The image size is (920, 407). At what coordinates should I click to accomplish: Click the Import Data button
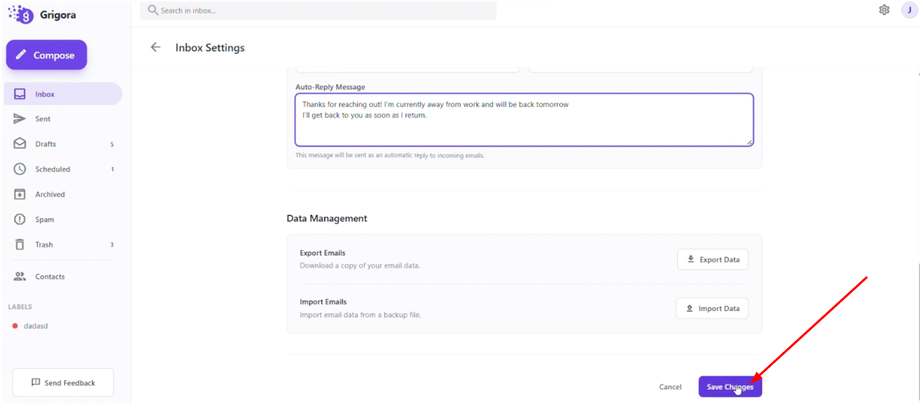tap(712, 308)
